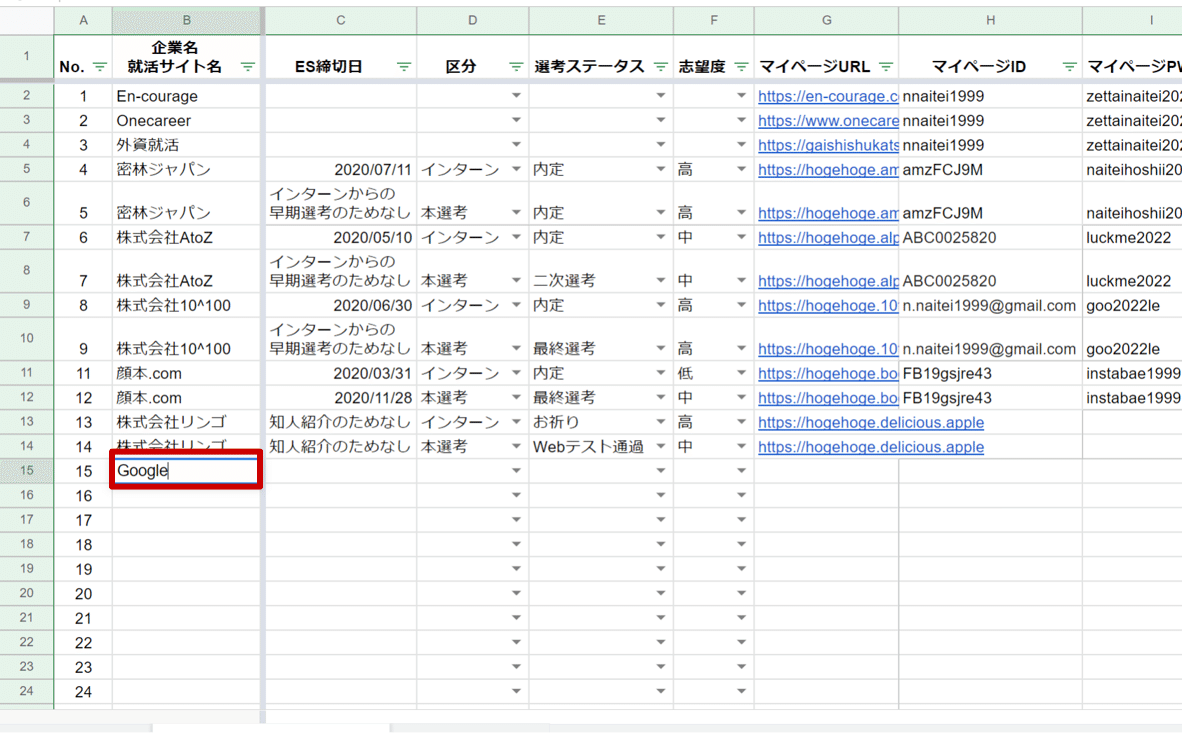Open the filter icon for 区分 column
1182x733 pixels.
click(x=516, y=67)
